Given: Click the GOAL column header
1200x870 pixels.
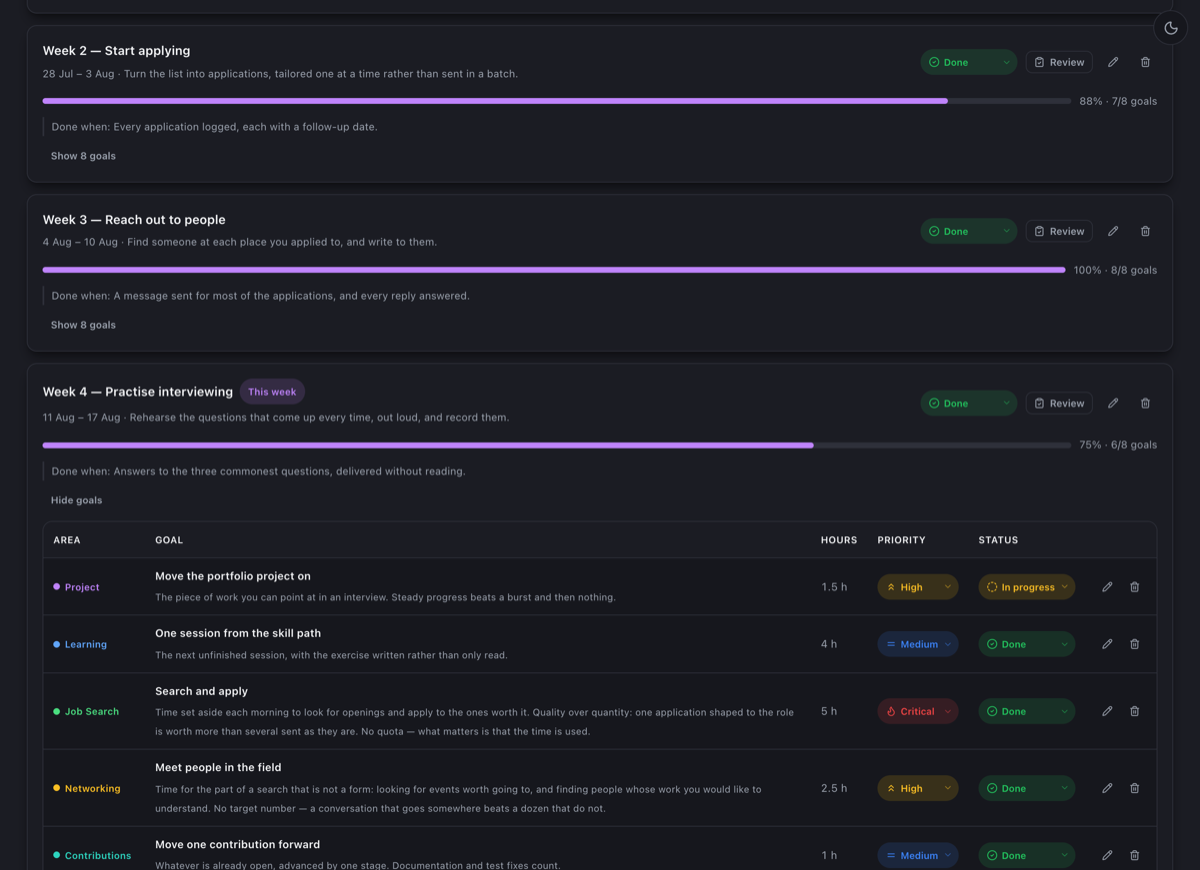Looking at the screenshot, I should (169, 540).
